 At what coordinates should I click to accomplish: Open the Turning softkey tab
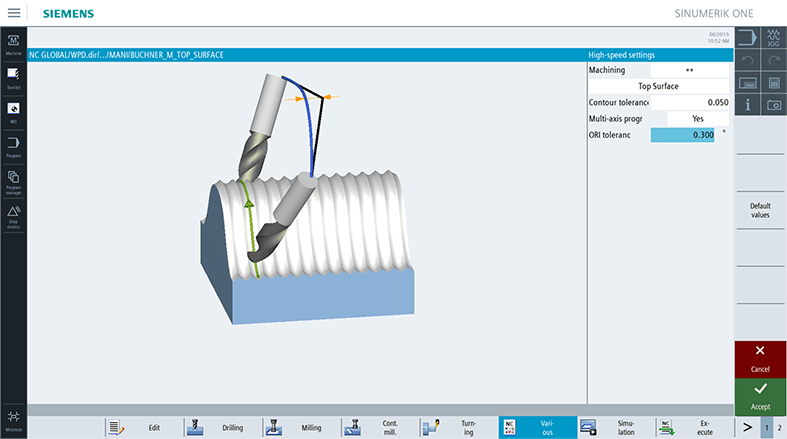[457, 427]
